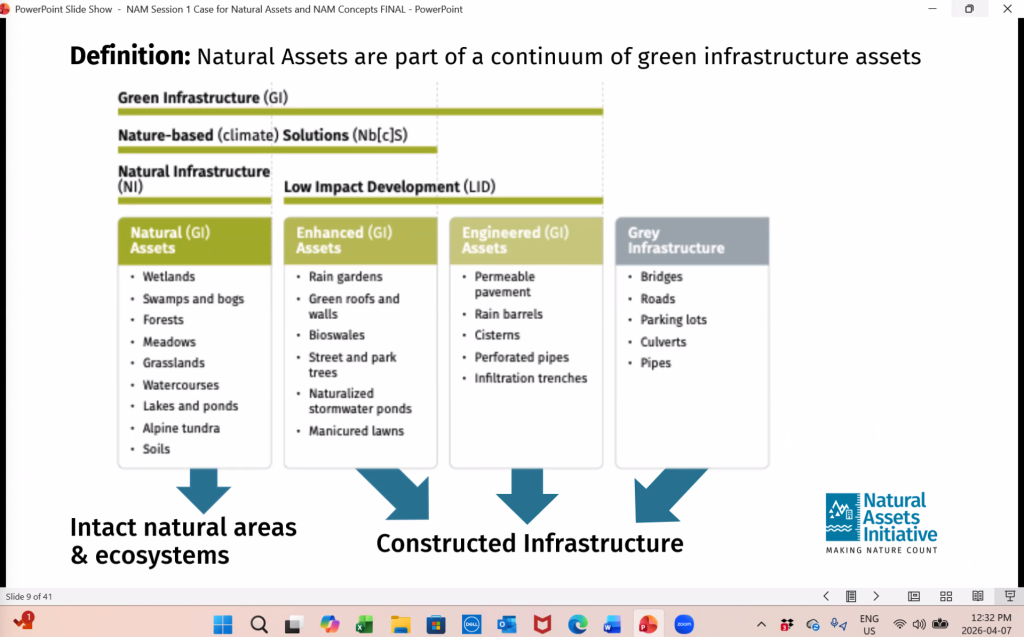Viewport: 1024px width, 637px height.
Task: Switch to Slide Sorter view
Action: 946,596
